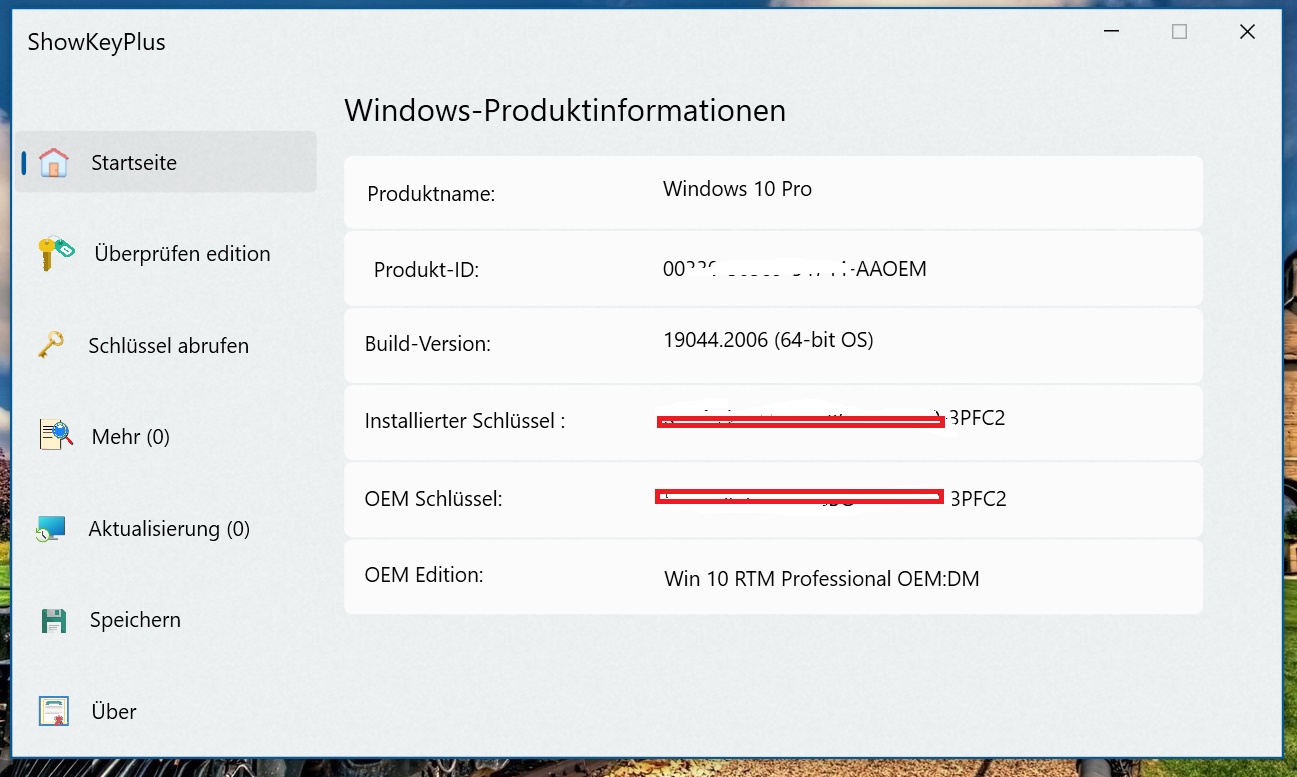
Task: Select the Windows 10 Pro product name value
Action: pos(737,188)
